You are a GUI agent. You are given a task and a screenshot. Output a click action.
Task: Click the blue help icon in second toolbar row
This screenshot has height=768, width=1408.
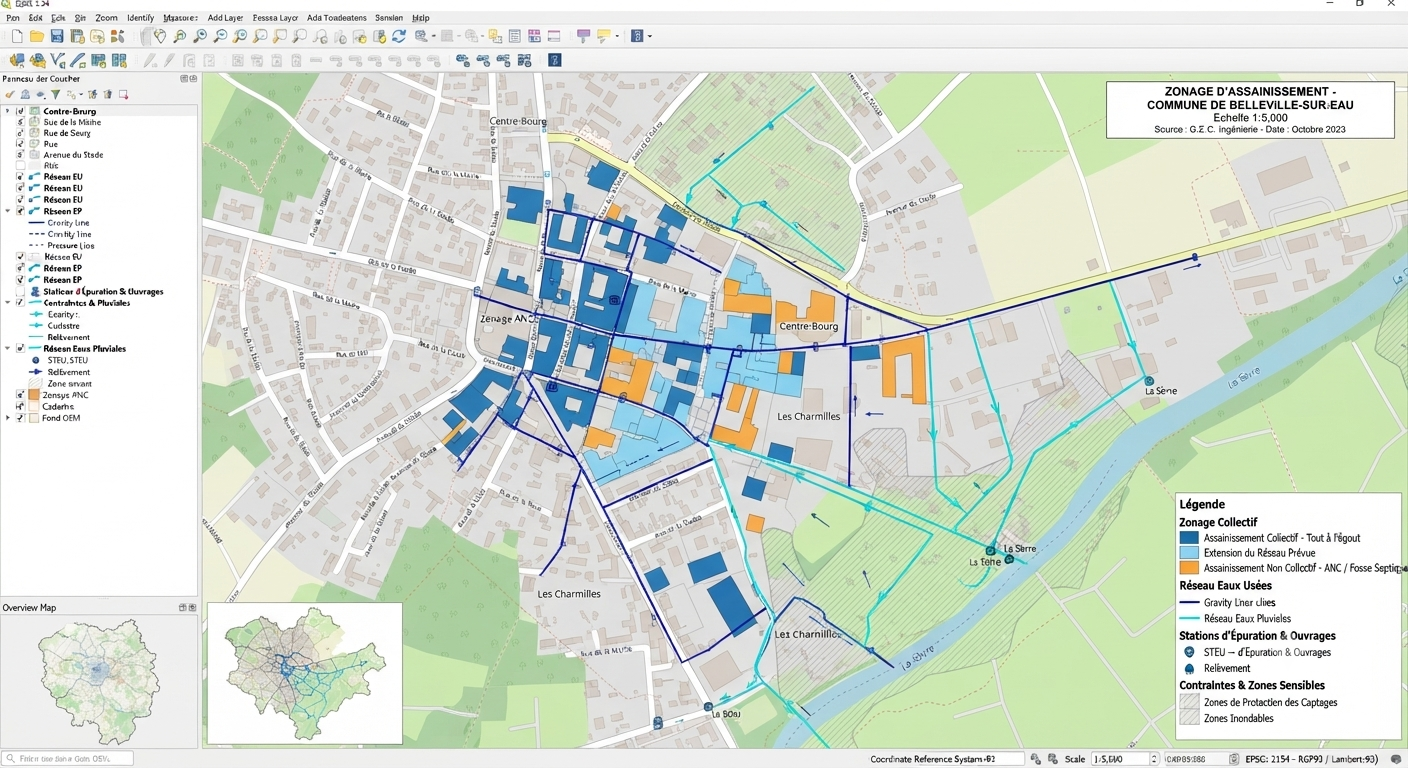click(x=555, y=60)
